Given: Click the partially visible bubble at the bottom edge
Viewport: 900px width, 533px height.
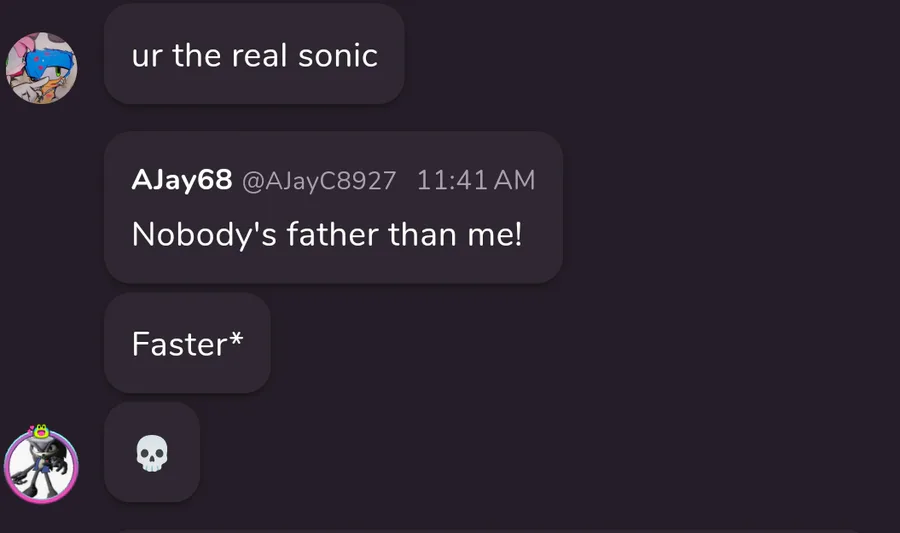Looking at the screenshot, I should [490, 530].
